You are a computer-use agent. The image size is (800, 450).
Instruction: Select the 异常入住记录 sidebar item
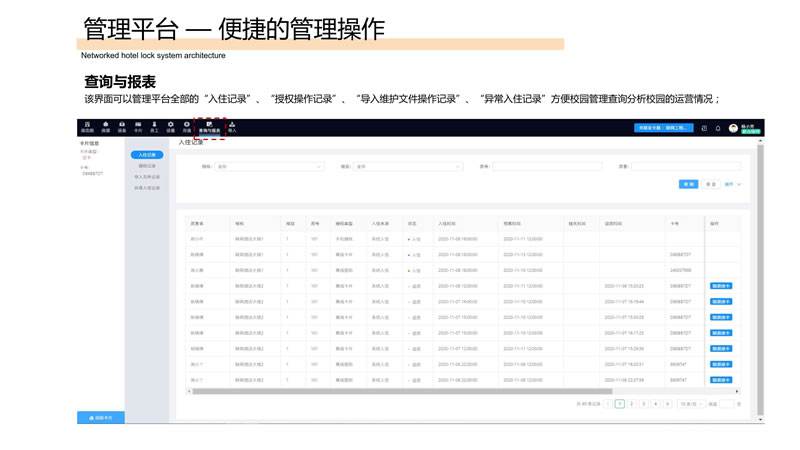click(147, 188)
